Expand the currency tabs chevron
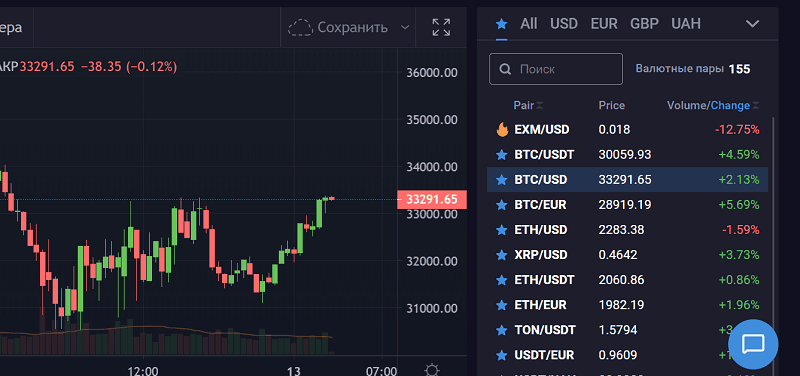 [x=753, y=23]
